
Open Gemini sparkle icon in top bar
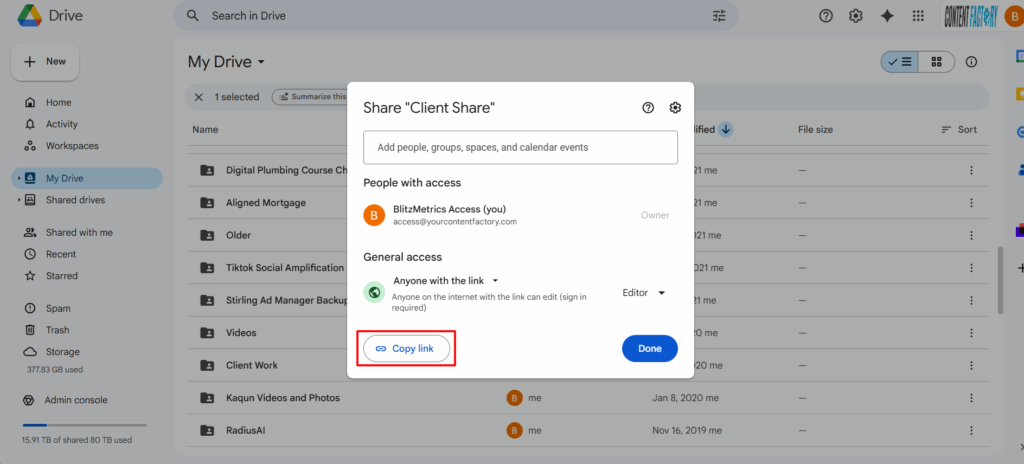886,16
